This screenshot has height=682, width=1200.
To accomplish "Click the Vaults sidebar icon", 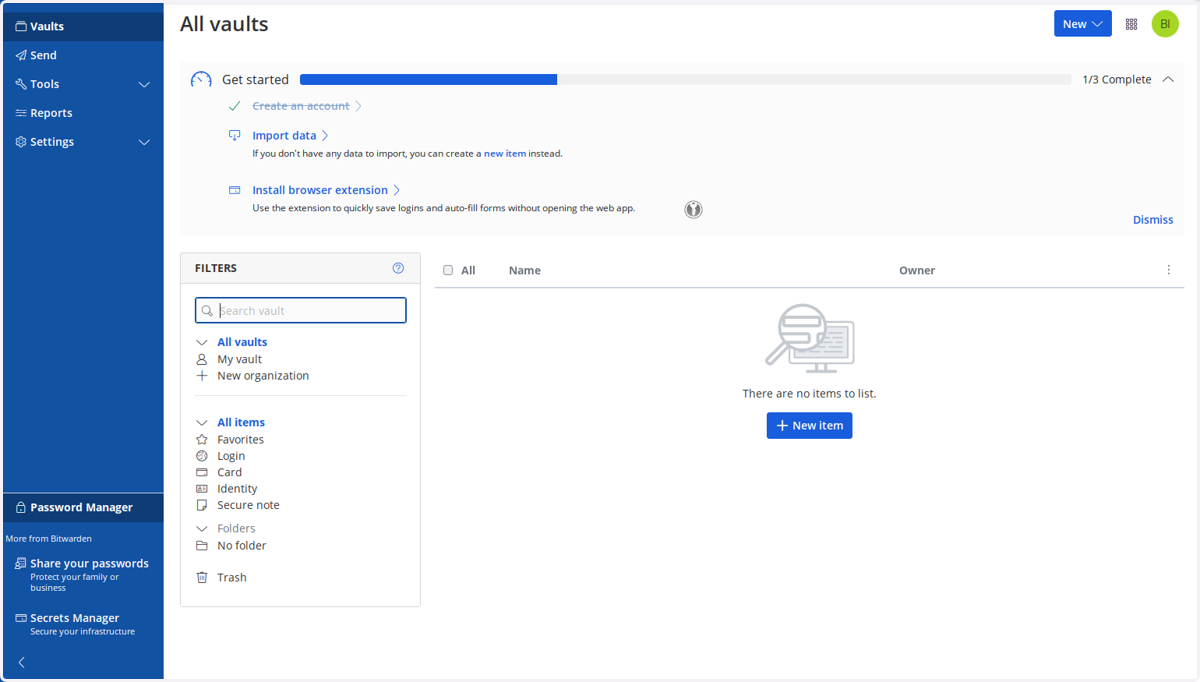I will pyautogui.click(x=21, y=27).
